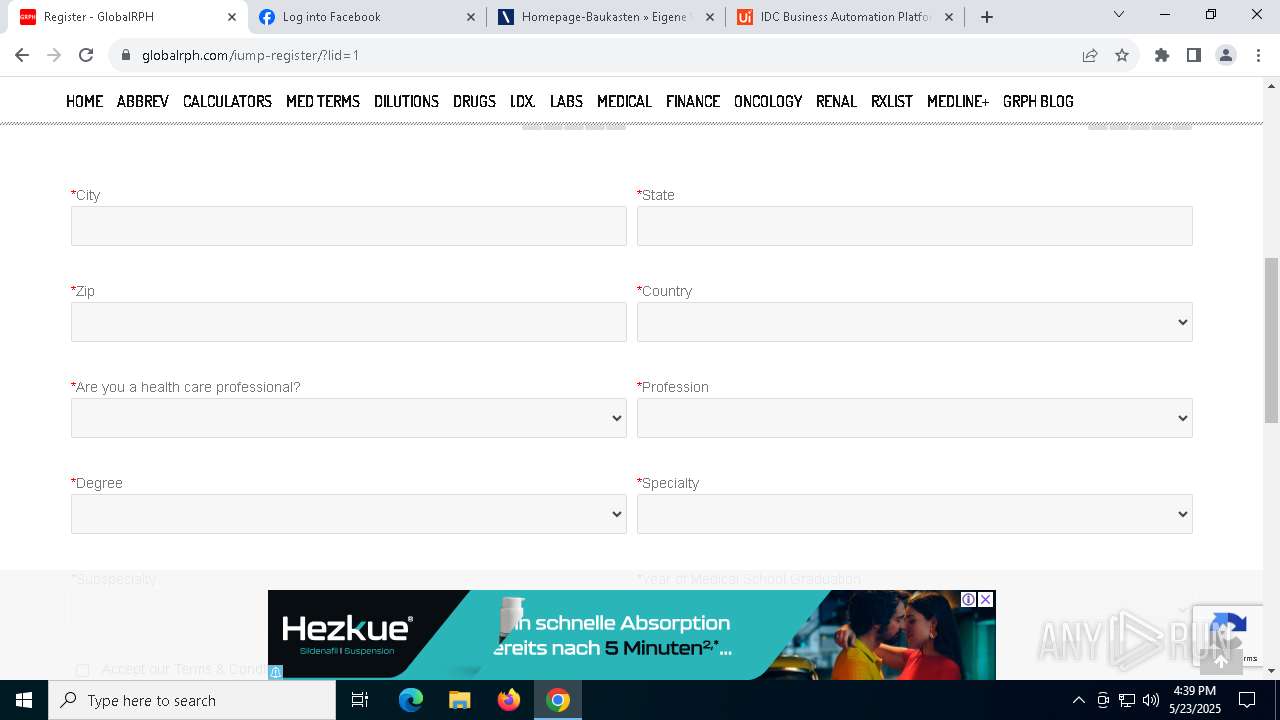Open volume control in system tray
The image size is (1280, 720).
[x=1151, y=700]
